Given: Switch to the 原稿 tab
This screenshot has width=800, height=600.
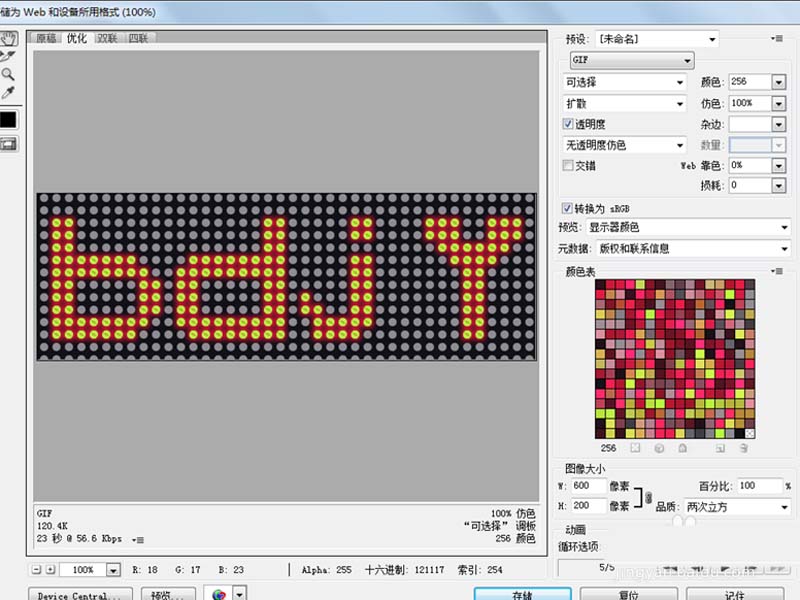Looking at the screenshot, I should [x=46, y=38].
